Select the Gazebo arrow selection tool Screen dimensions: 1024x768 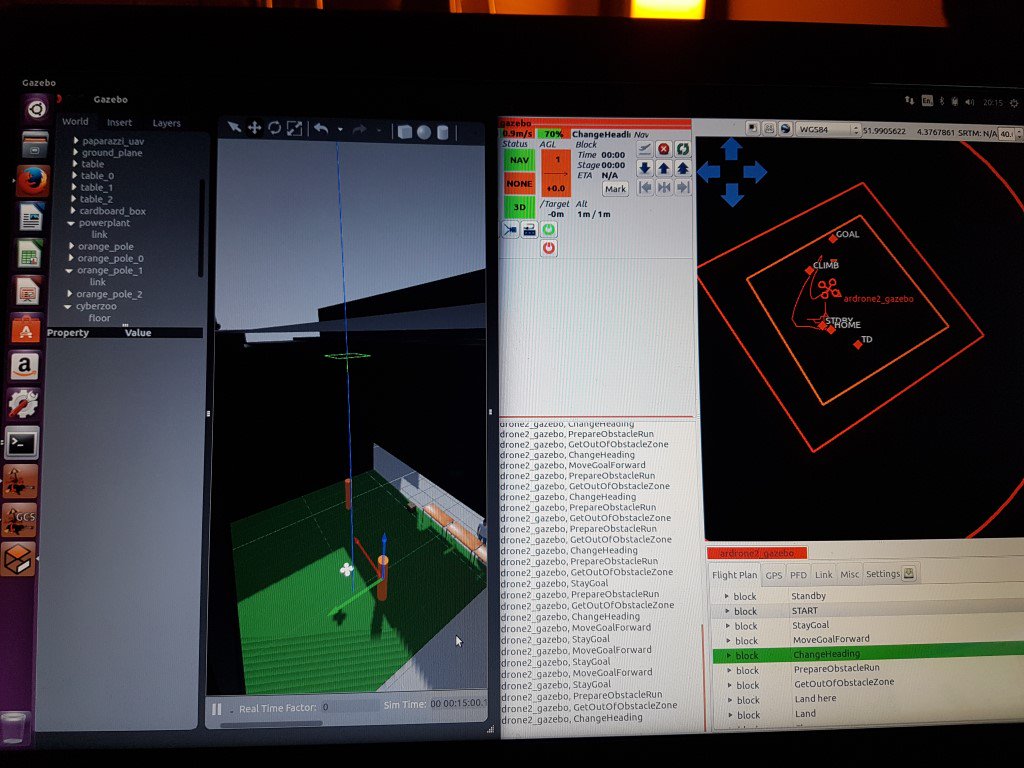[x=233, y=127]
